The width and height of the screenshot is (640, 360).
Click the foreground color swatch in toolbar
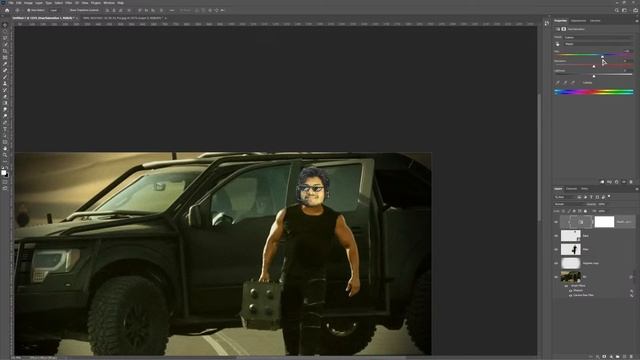(x=4, y=172)
